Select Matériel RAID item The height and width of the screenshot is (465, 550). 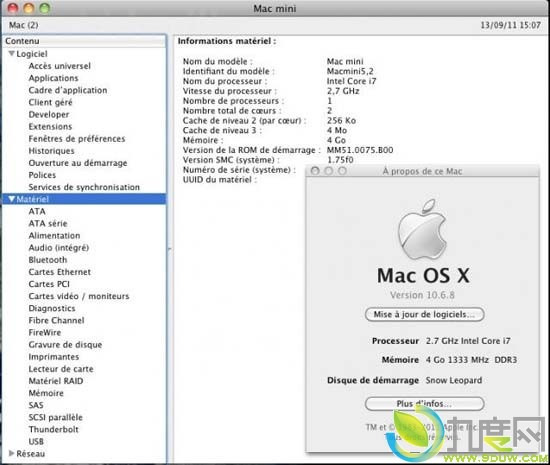pyautogui.click(x=56, y=381)
